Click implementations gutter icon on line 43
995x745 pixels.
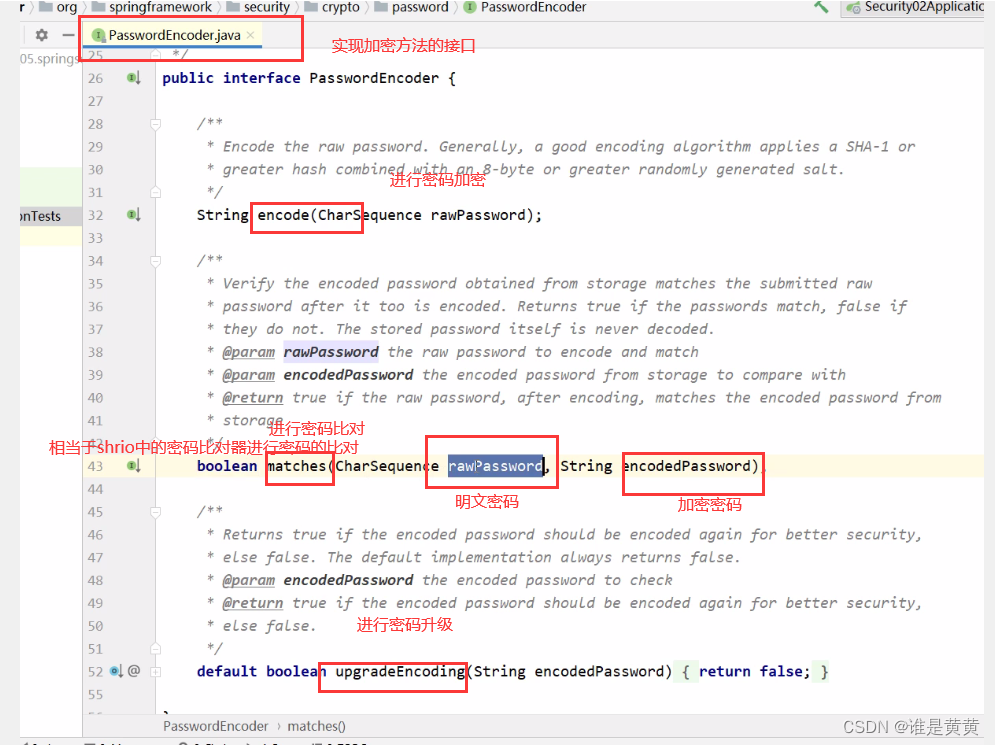click(x=133, y=466)
